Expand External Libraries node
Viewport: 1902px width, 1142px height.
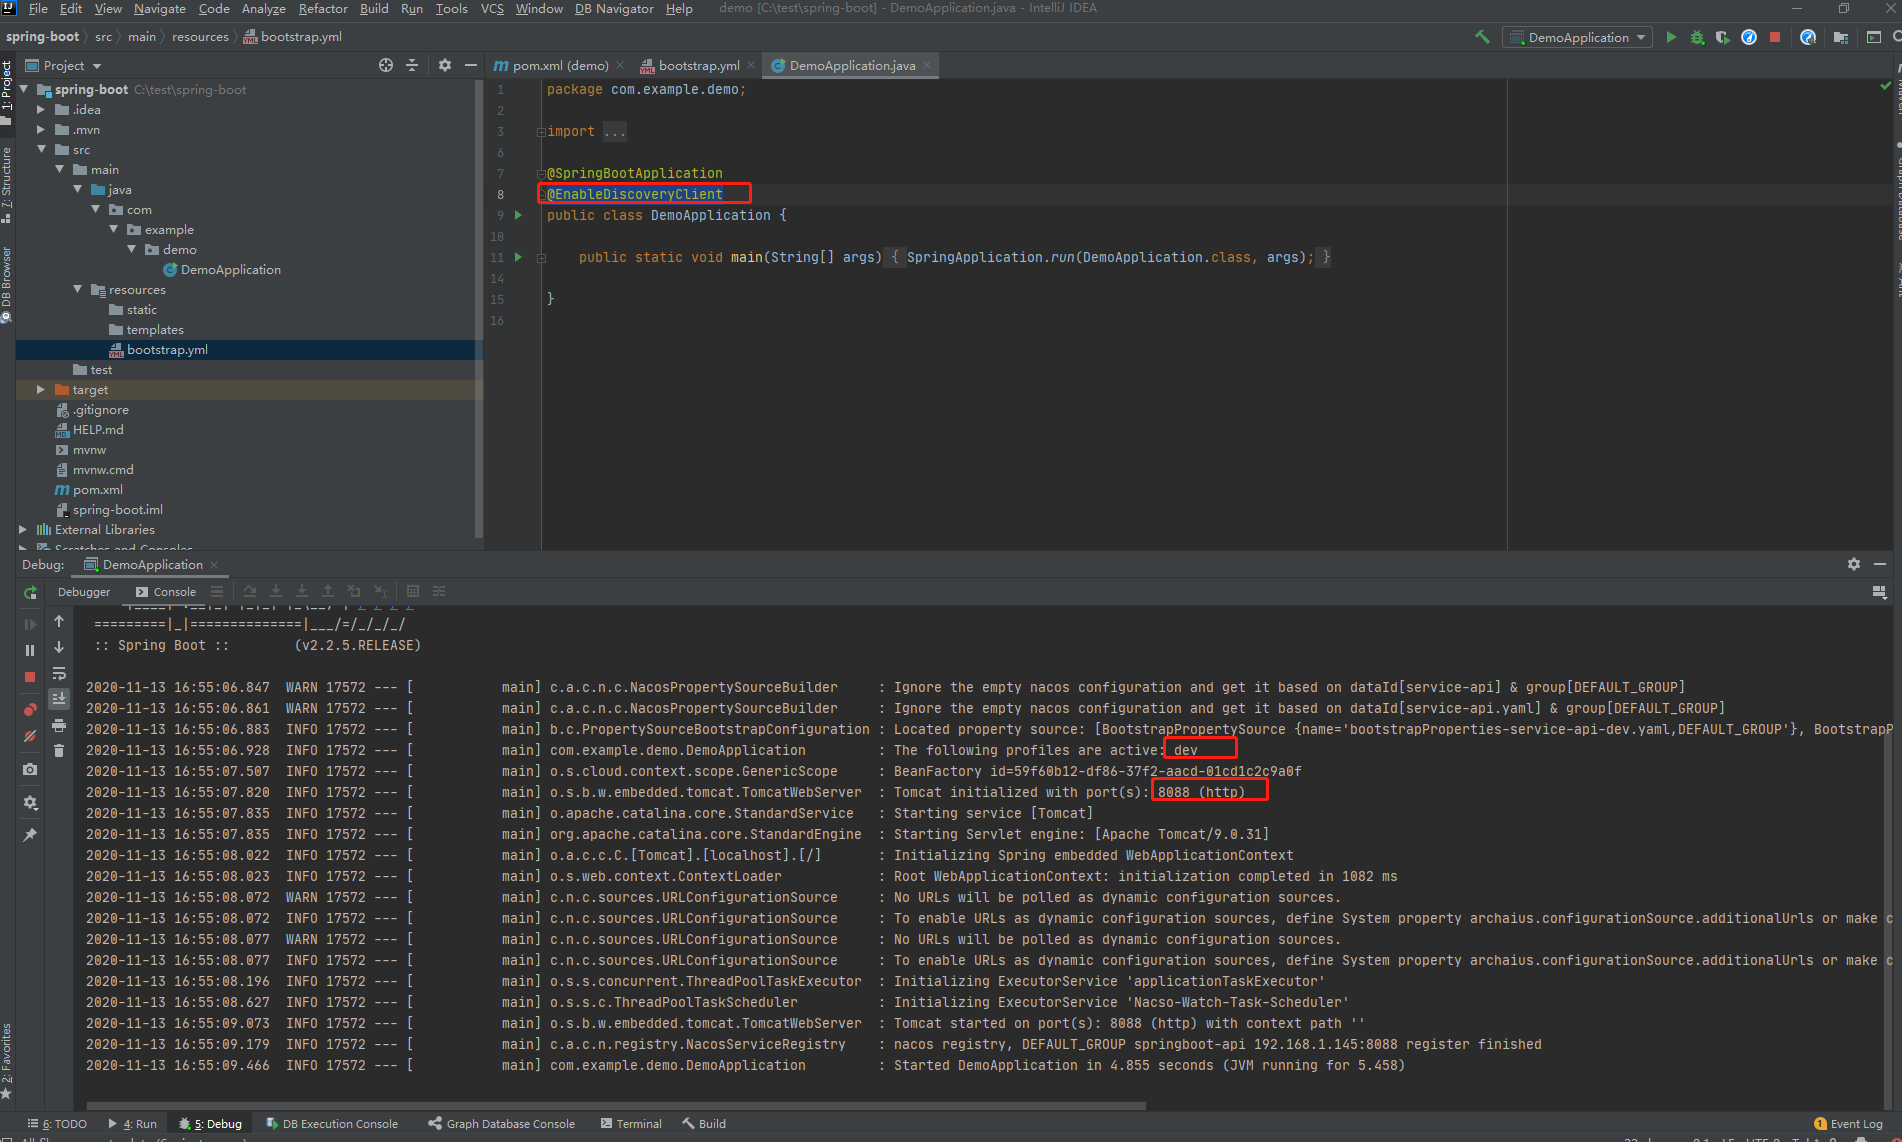pyautogui.click(x=23, y=529)
